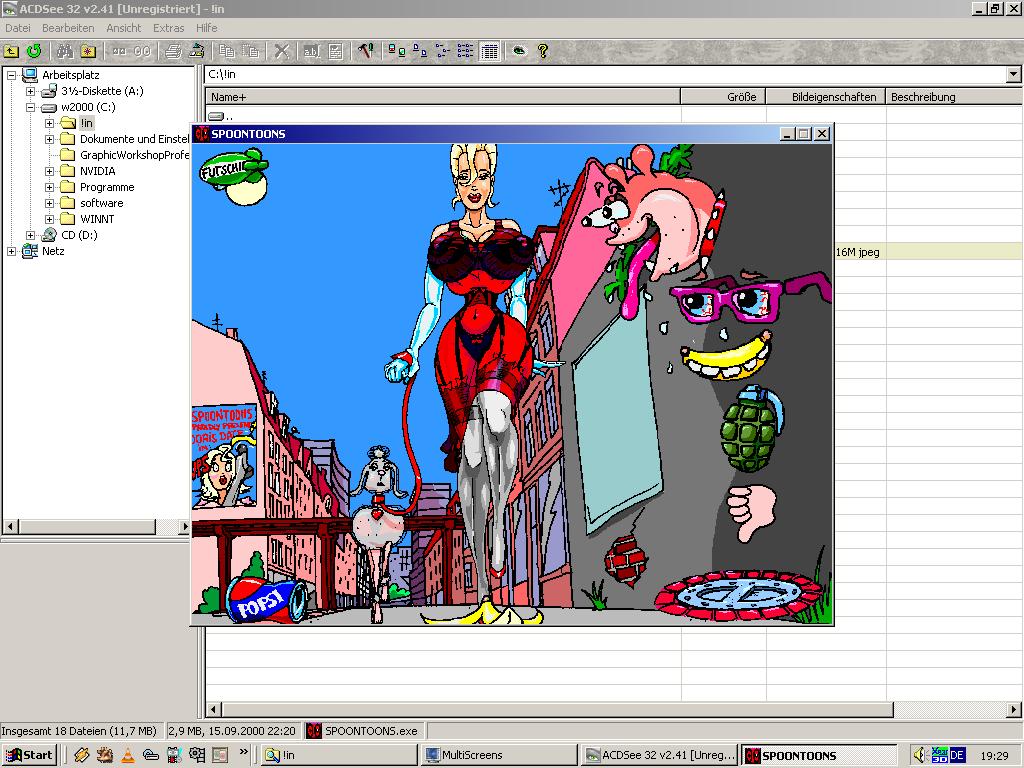This screenshot has height=768, width=1024.
Task: Open the Ansicht menu
Action: click(123, 28)
